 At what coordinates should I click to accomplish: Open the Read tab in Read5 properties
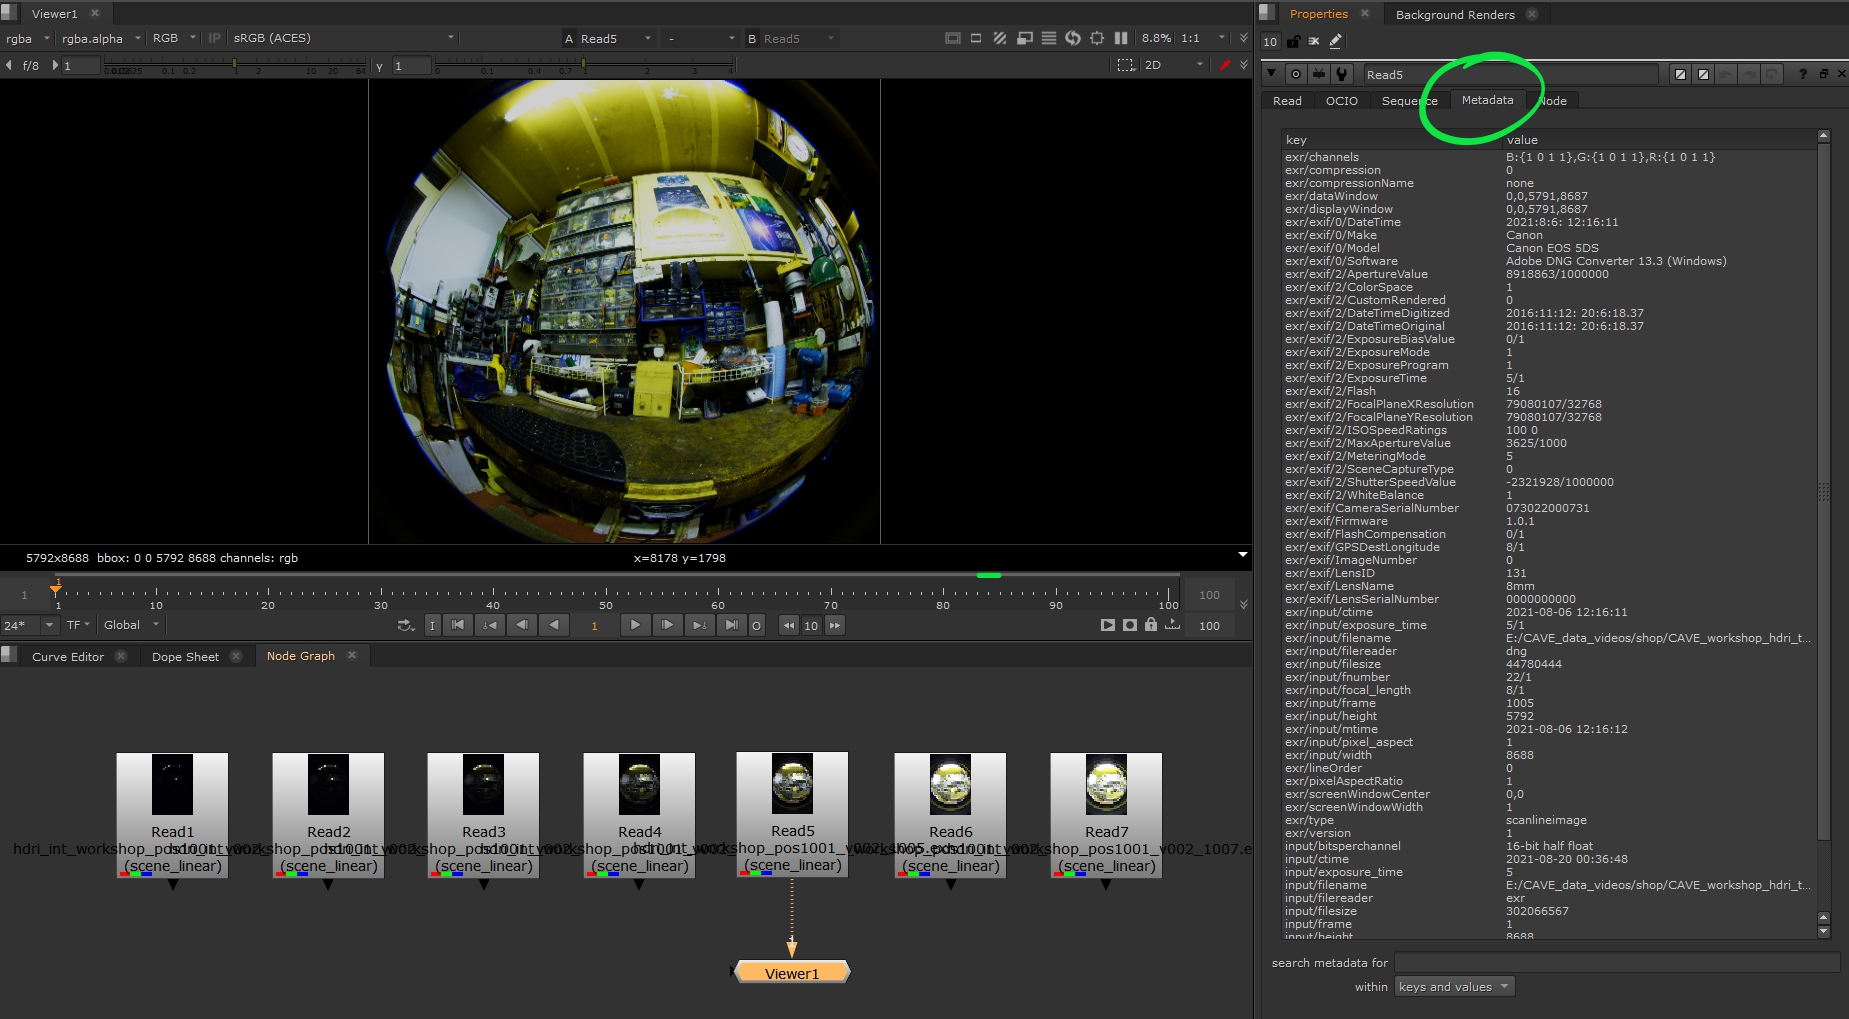point(1287,101)
